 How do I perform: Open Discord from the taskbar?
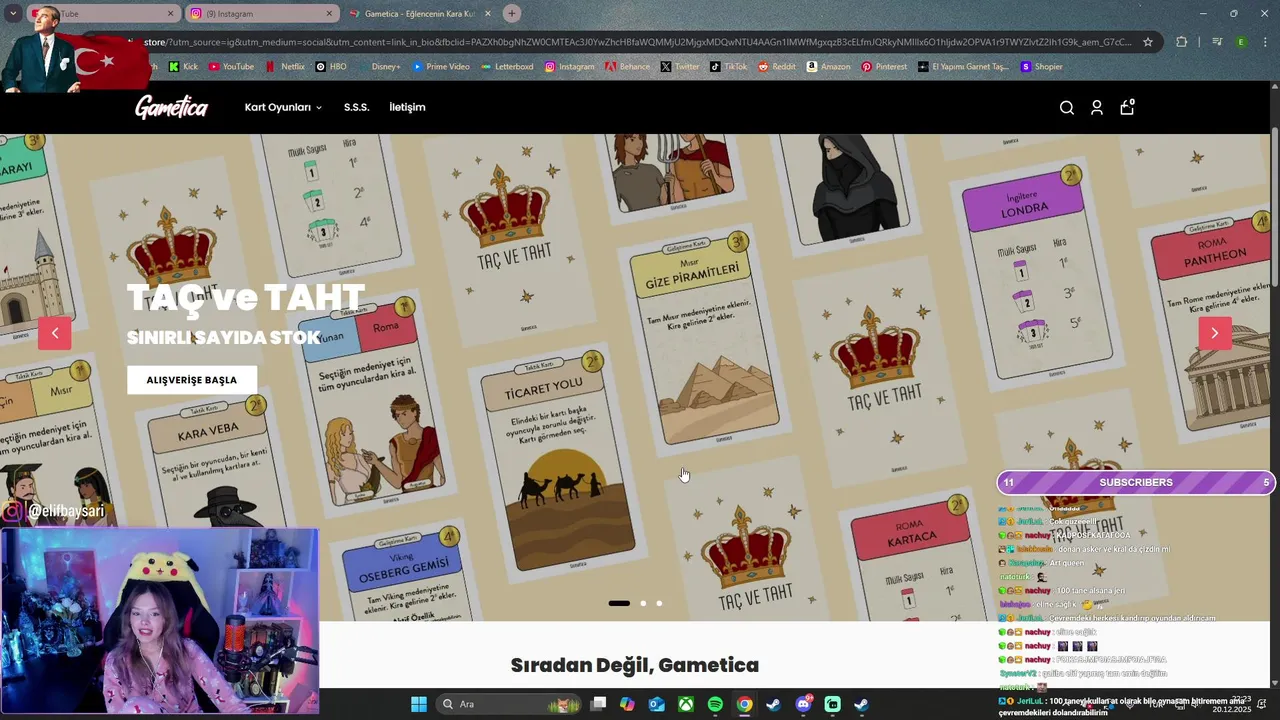(803, 704)
